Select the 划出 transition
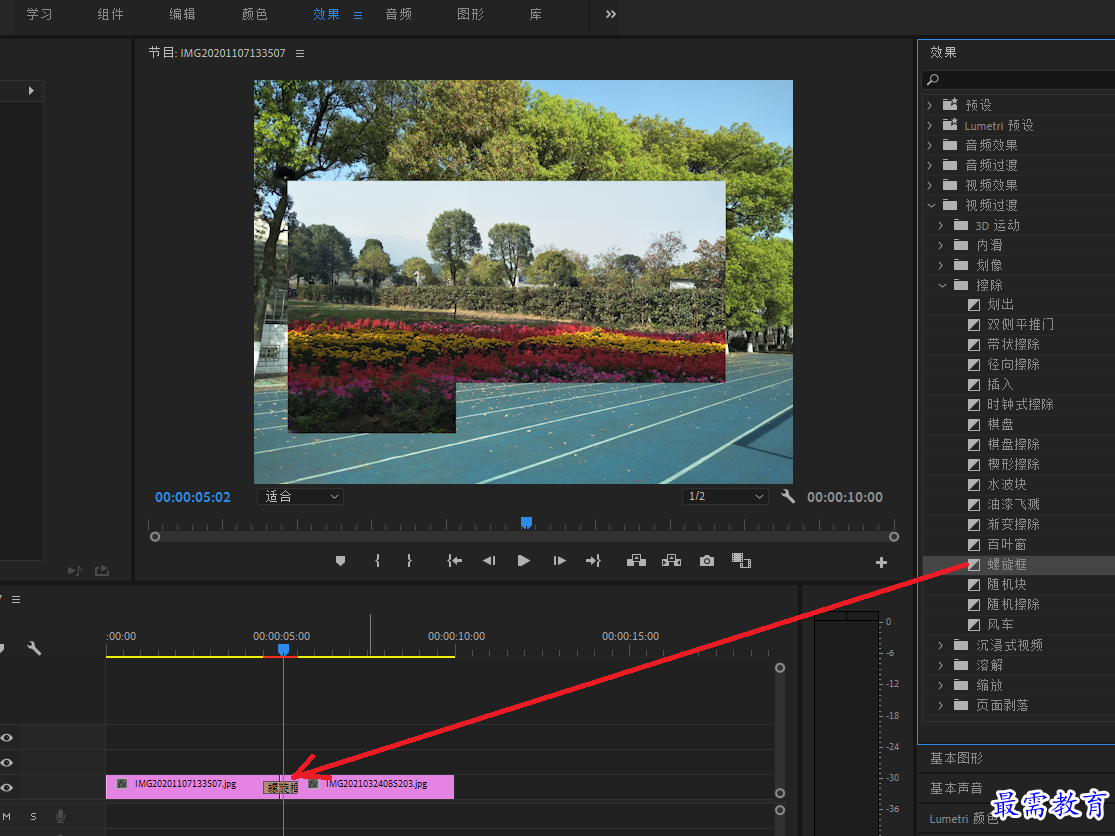This screenshot has height=836, width=1115. [1000, 304]
